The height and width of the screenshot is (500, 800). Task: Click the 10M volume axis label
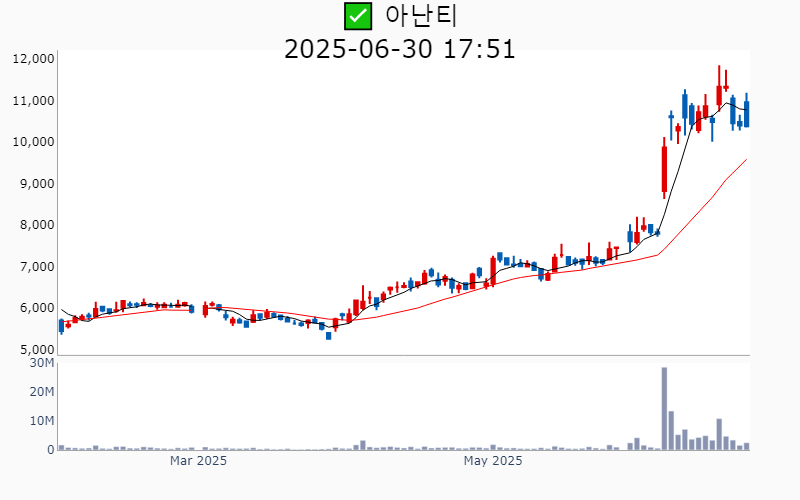[x=42, y=421]
